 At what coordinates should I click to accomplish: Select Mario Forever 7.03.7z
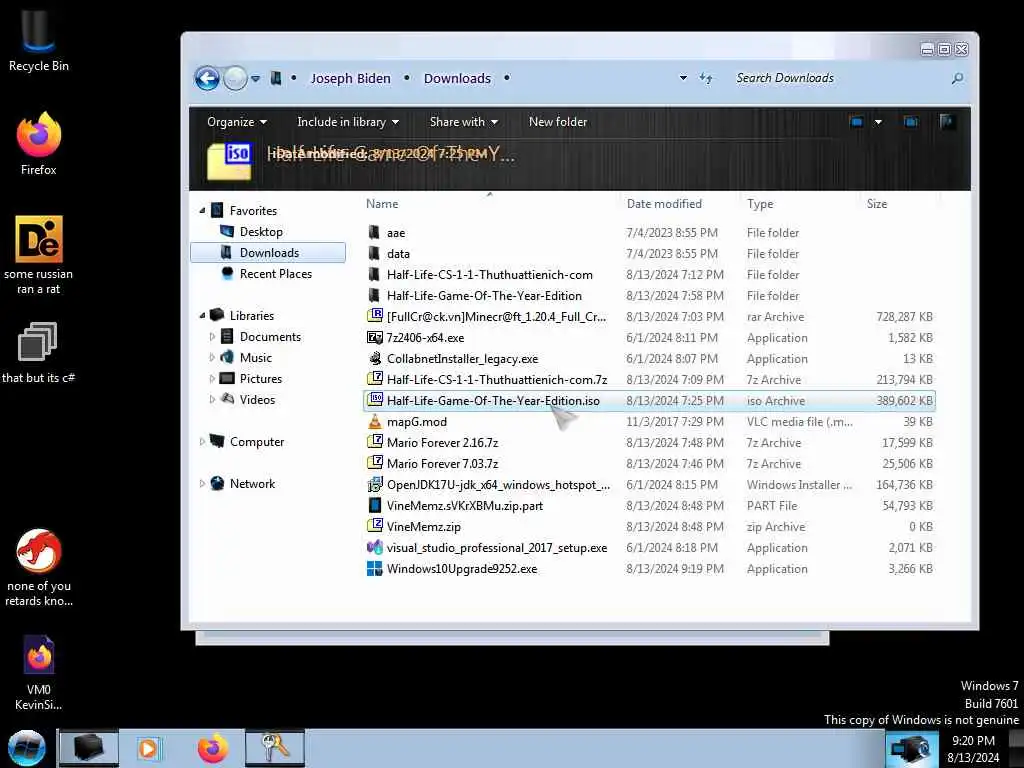click(x=650, y=464)
